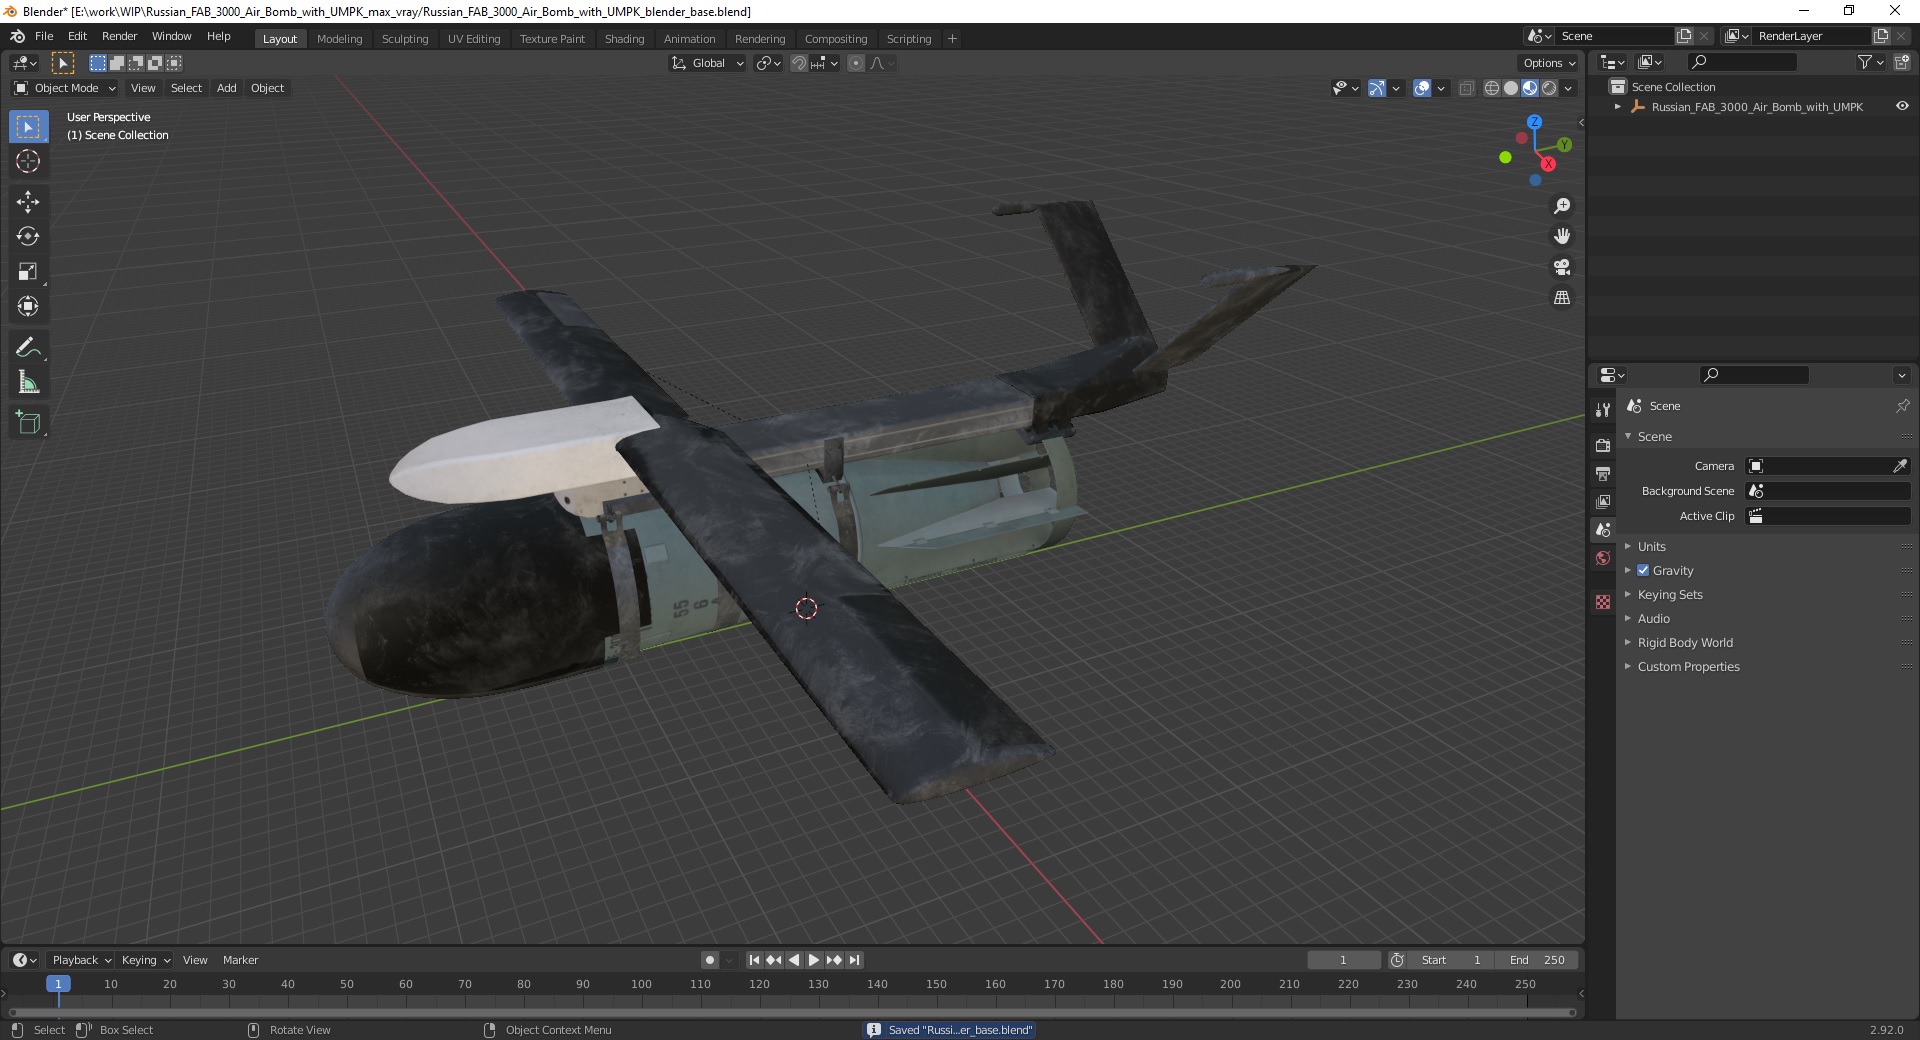Uncheck the Gravity checkbox
The image size is (1920, 1040).
(1643, 570)
